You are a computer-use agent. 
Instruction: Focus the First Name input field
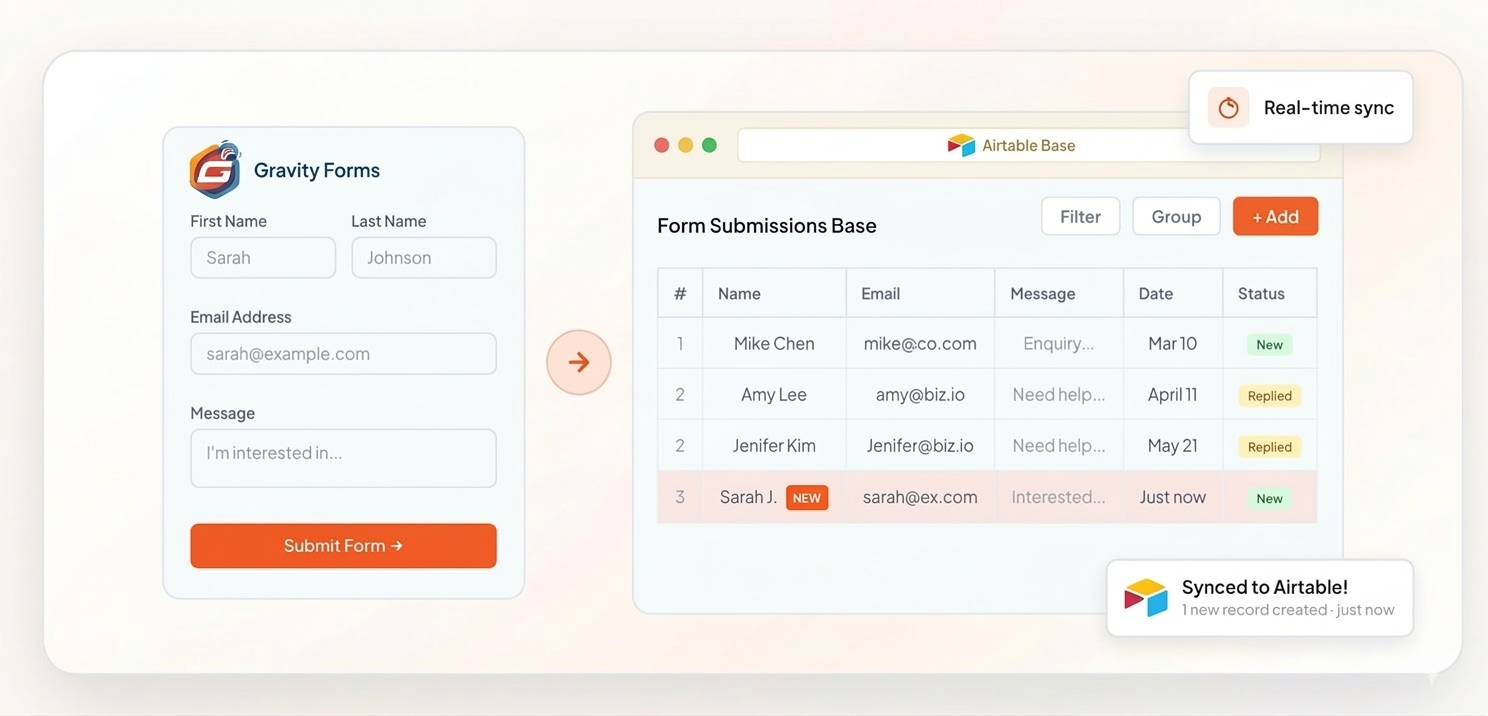pyautogui.click(x=263, y=257)
